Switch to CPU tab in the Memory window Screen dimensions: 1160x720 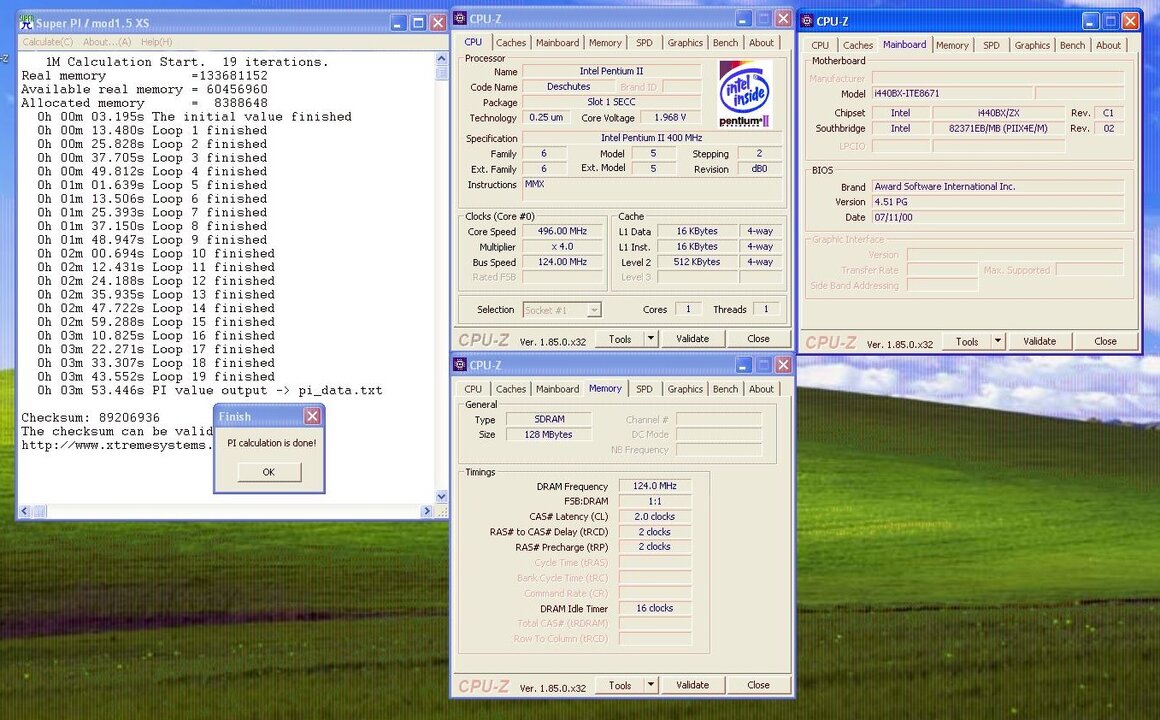[473, 389]
